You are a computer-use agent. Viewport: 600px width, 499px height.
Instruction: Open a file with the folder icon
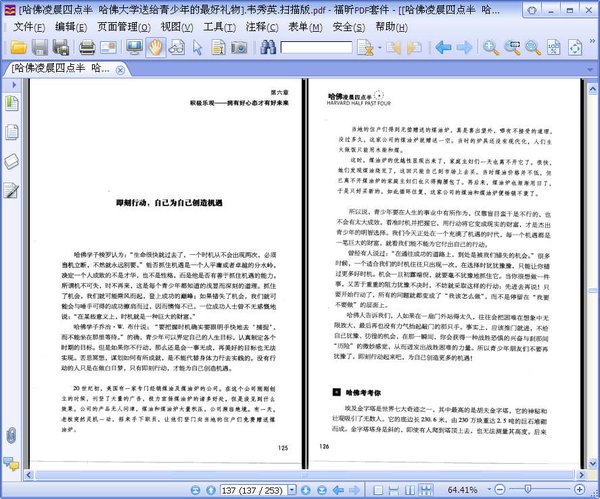[x=18, y=47]
